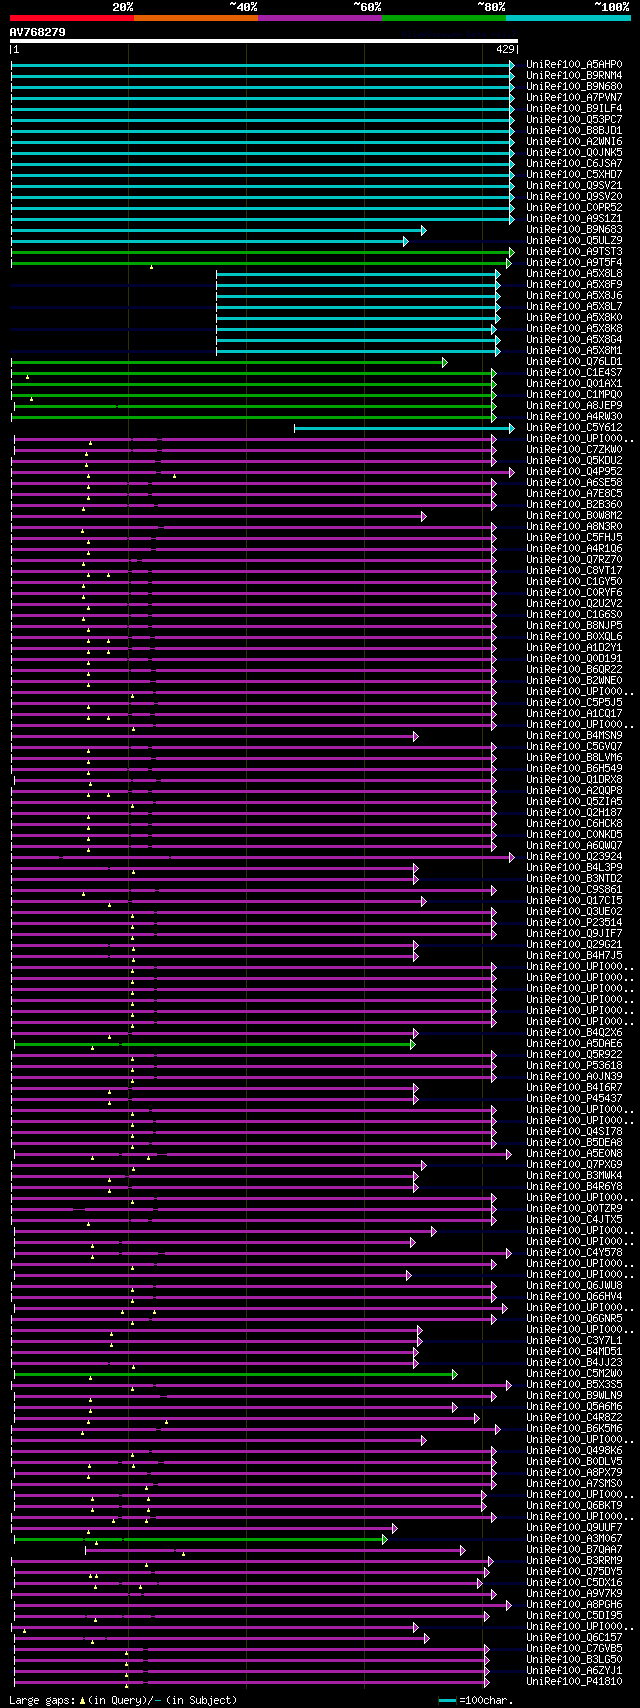Click label UniRef100_Q17CI5
The image size is (640, 1708).
[x=574, y=901]
